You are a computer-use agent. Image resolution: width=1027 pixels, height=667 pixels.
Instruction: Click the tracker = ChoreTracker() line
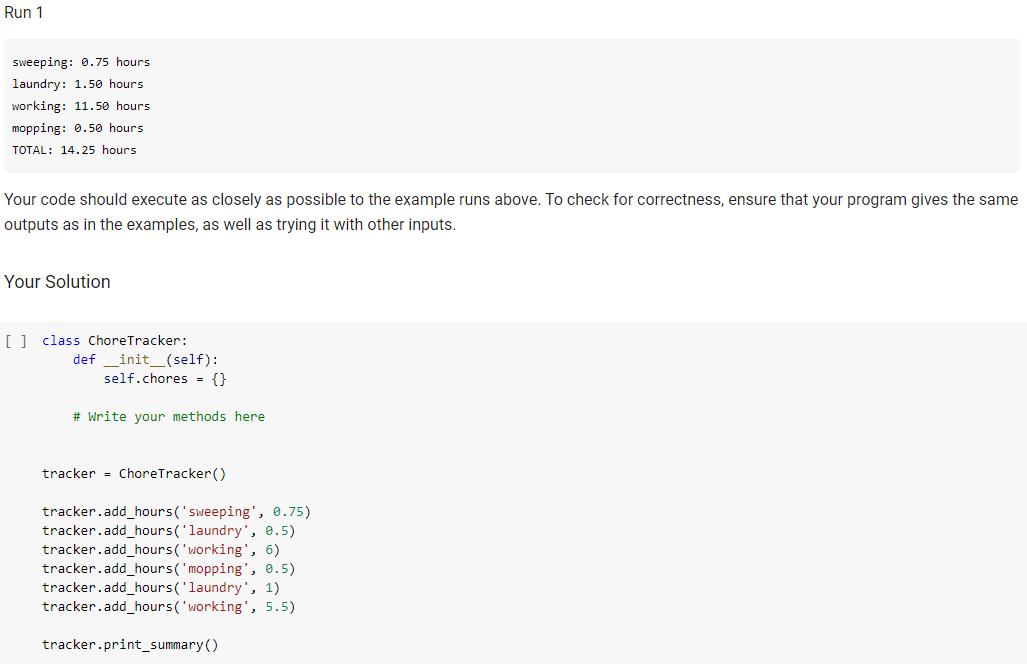click(x=133, y=473)
